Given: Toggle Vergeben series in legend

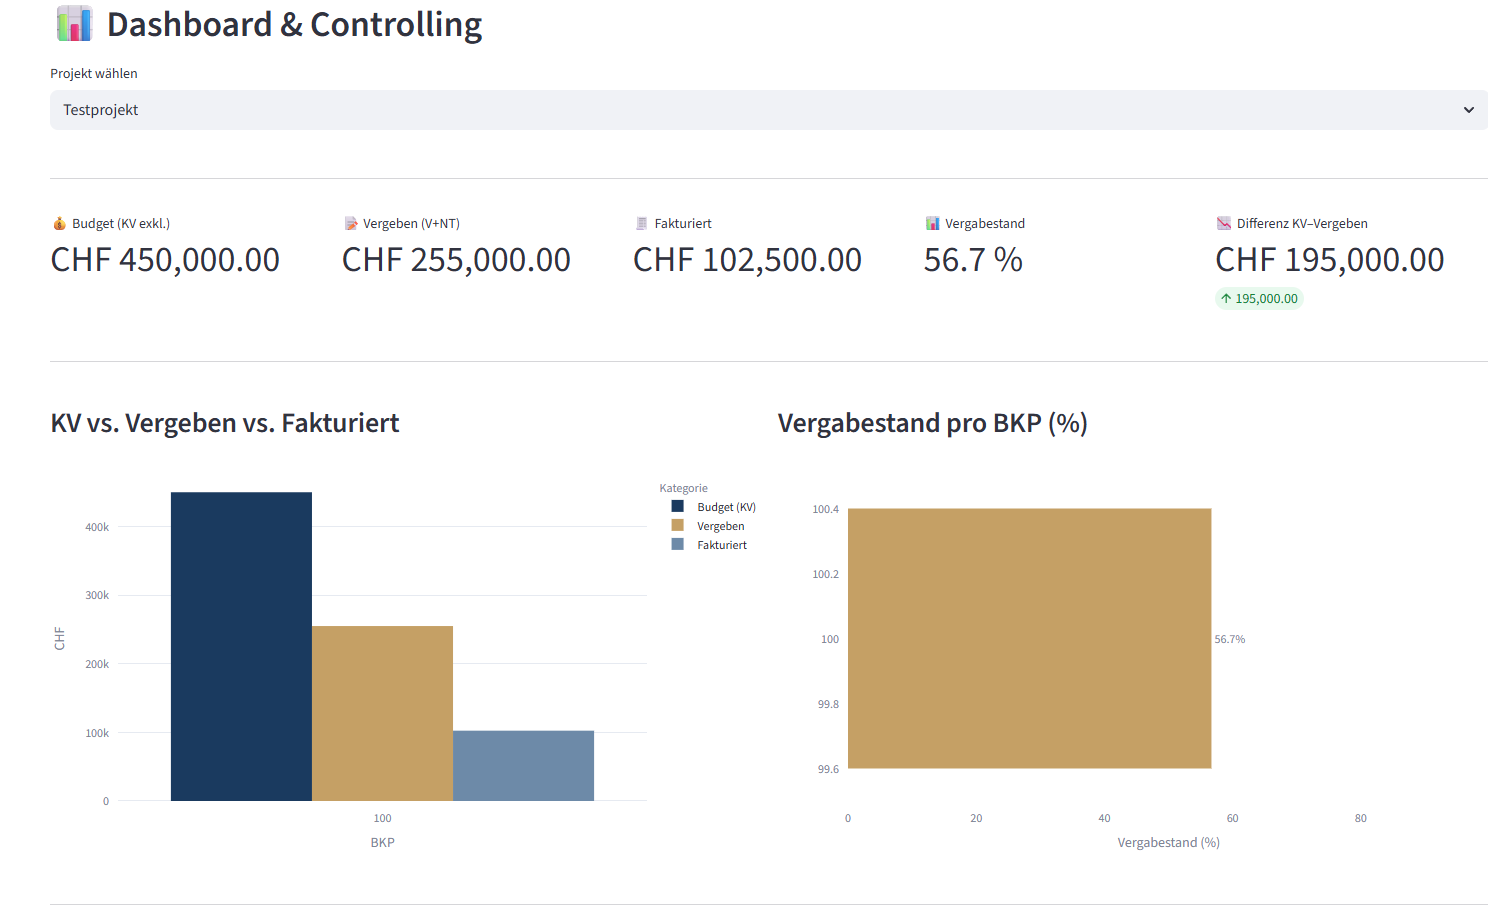Looking at the screenshot, I should (720, 526).
